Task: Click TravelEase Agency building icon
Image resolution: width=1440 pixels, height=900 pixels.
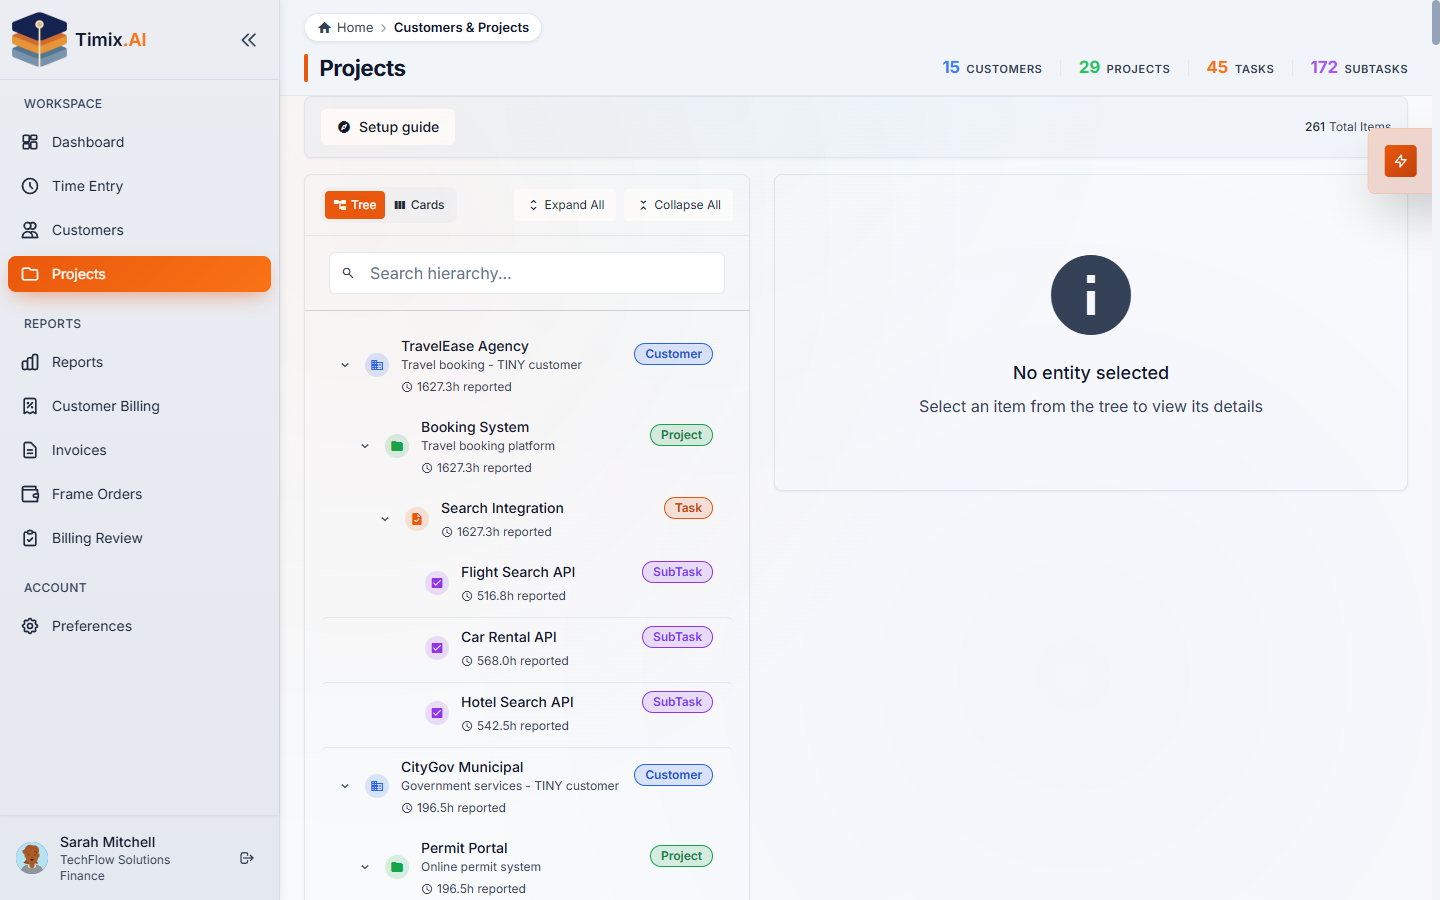Action: coord(377,366)
